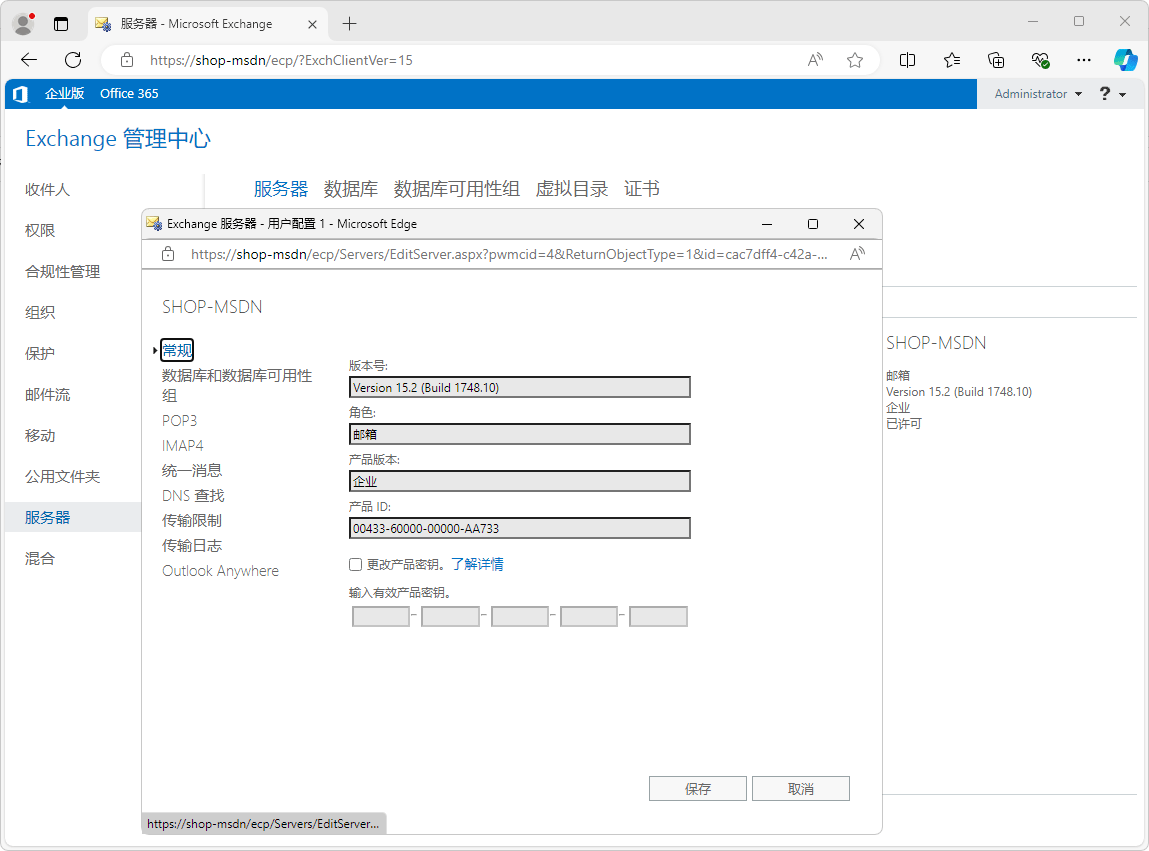Click the 保存 button
The width and height of the screenshot is (1149, 851).
pyautogui.click(x=698, y=789)
